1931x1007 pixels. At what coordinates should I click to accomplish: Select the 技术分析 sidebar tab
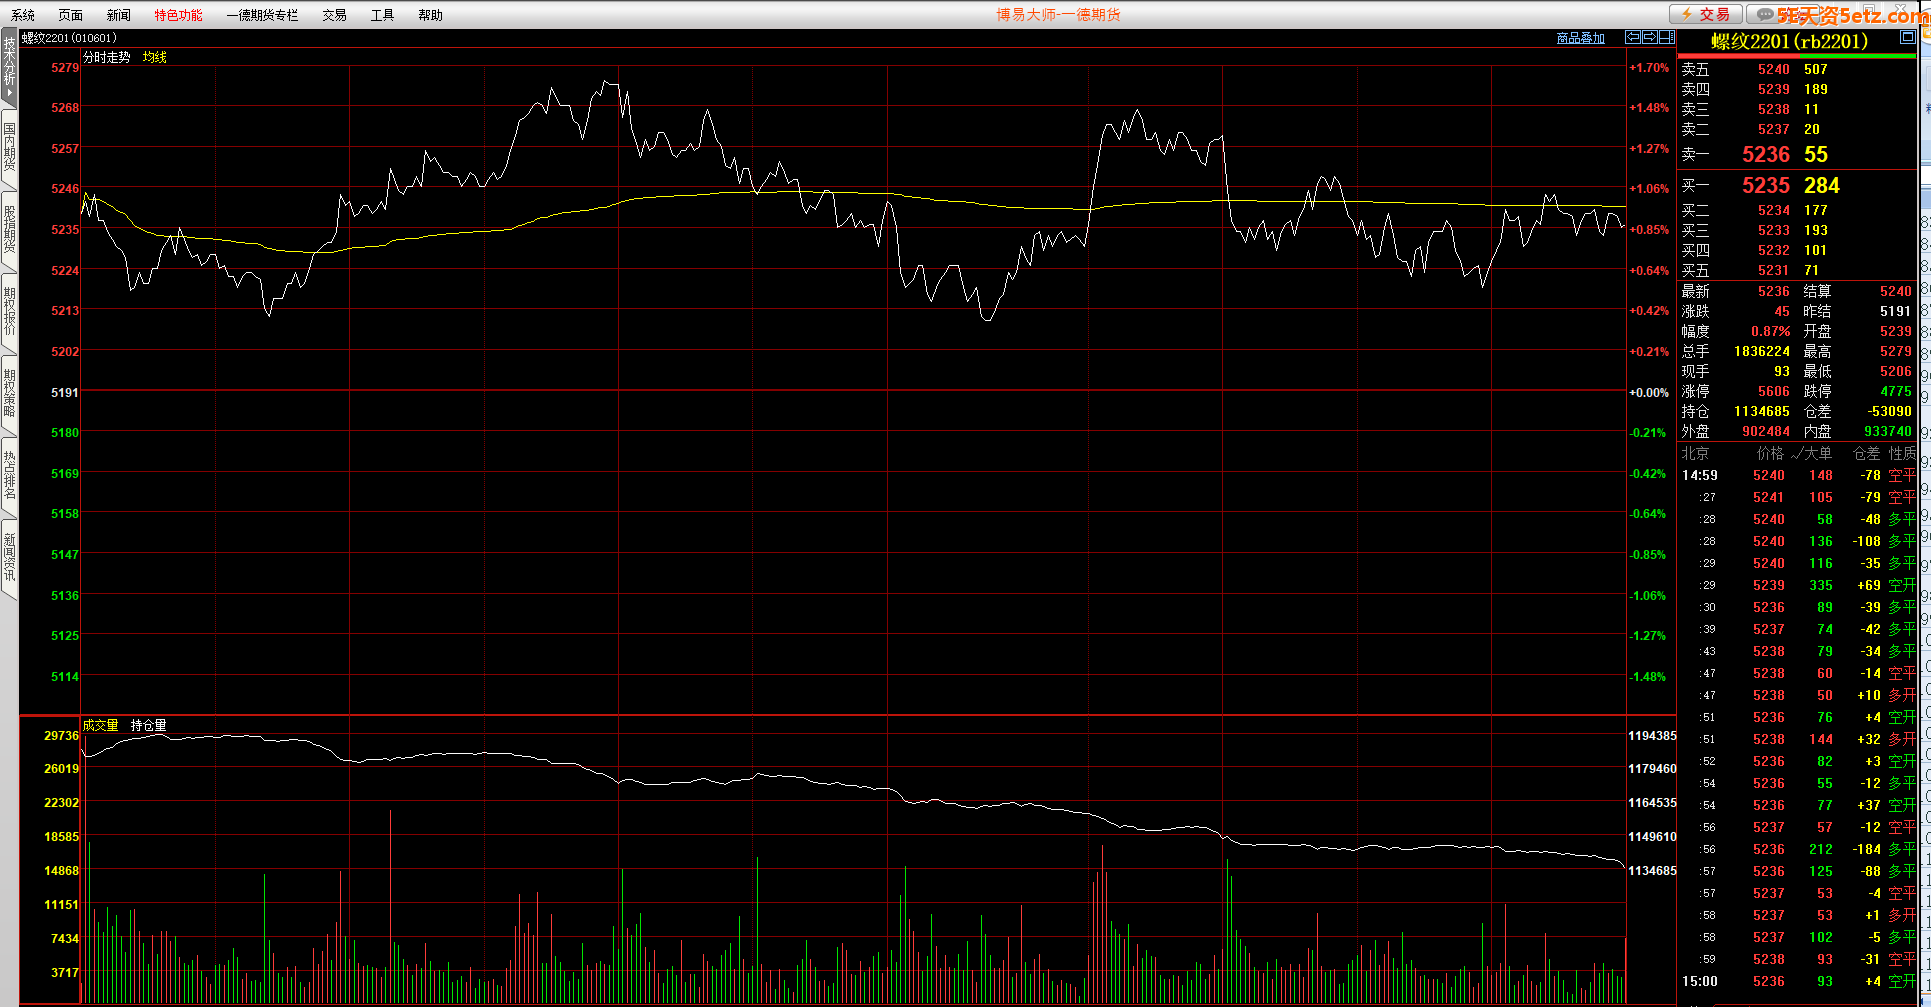pos(9,69)
